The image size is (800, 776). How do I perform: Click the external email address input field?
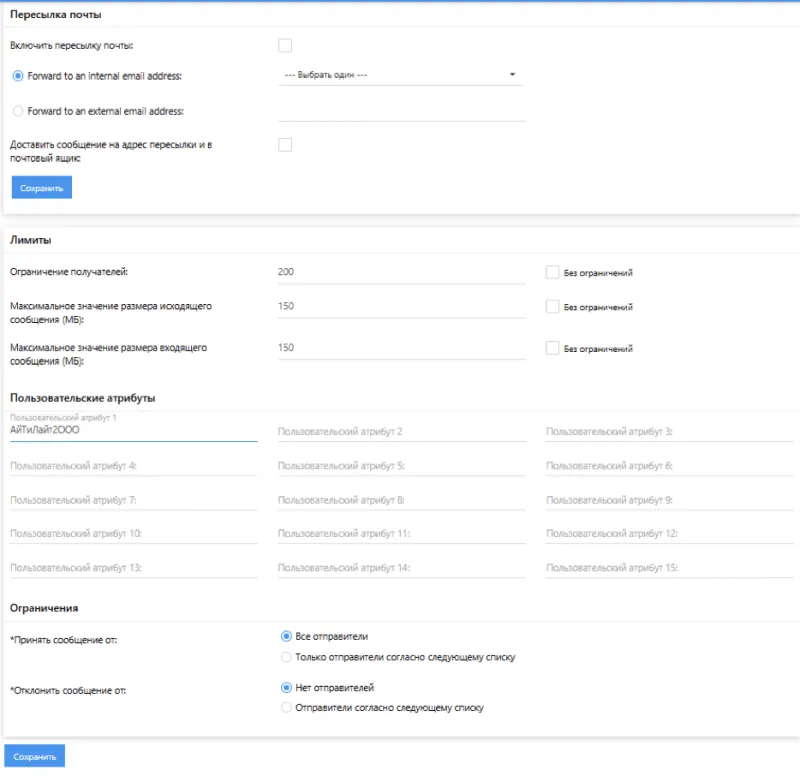(x=401, y=110)
